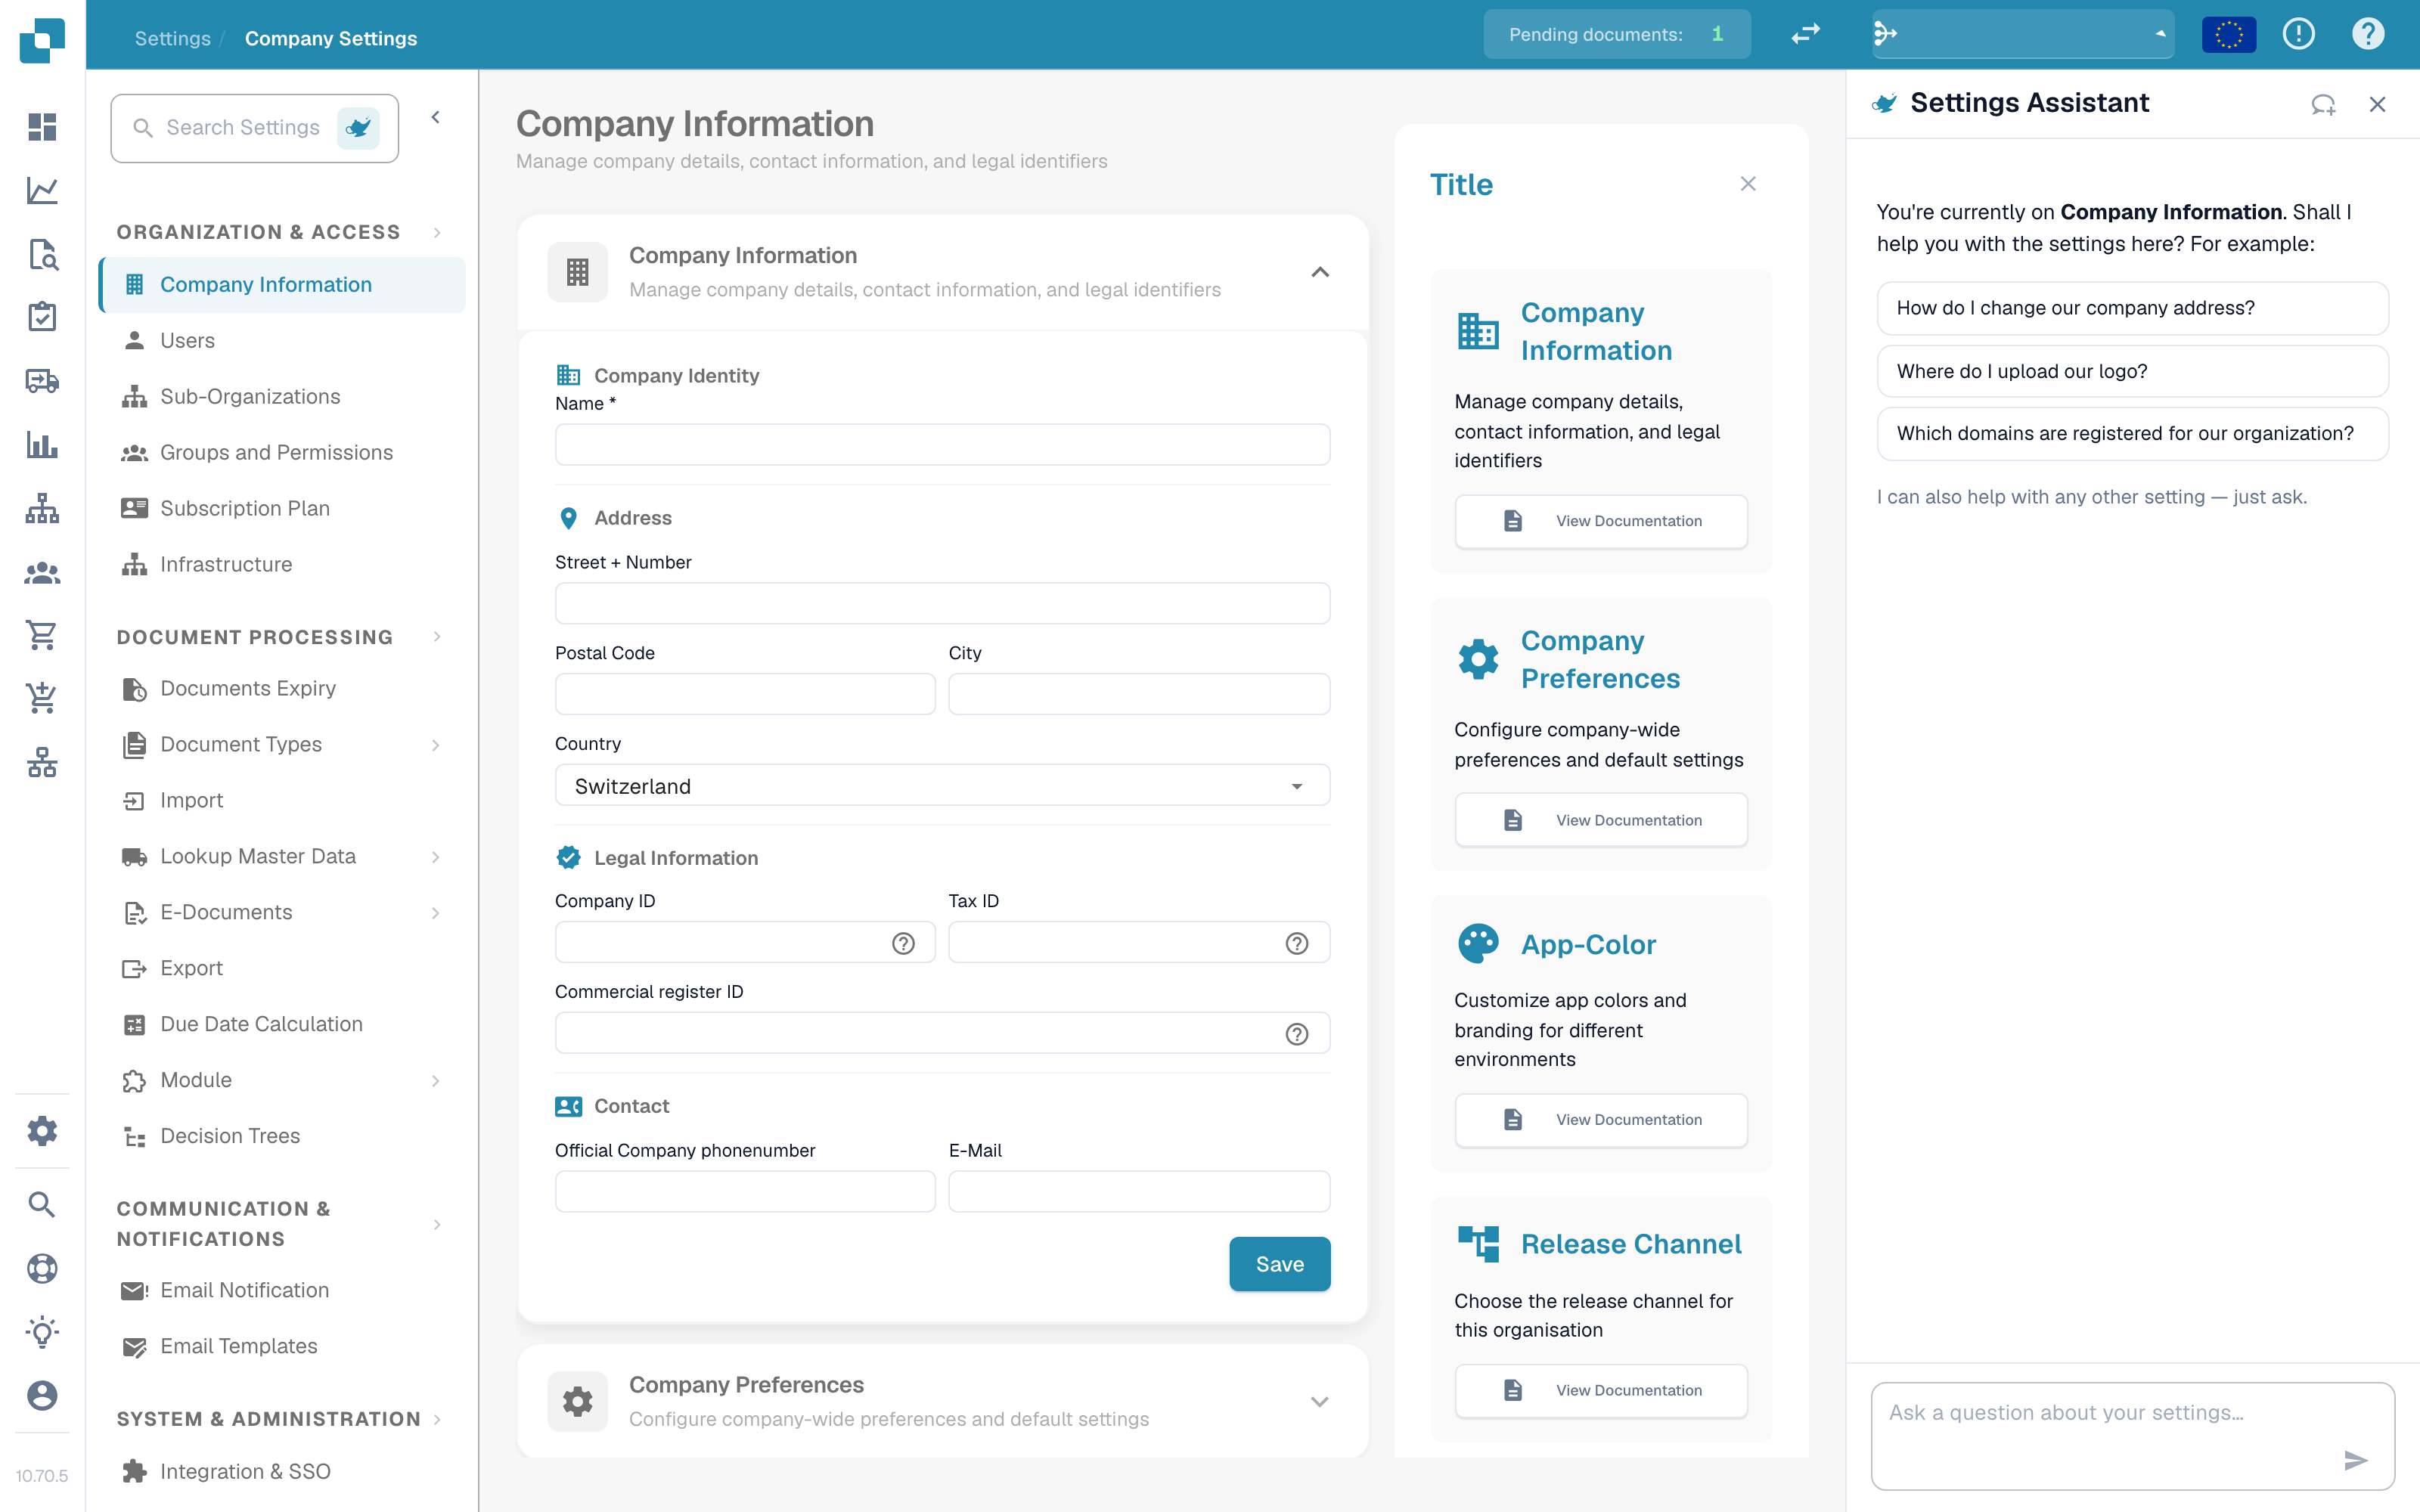The width and height of the screenshot is (2420, 1512).
Task: Close the Title documentation panel
Action: pos(1748,184)
